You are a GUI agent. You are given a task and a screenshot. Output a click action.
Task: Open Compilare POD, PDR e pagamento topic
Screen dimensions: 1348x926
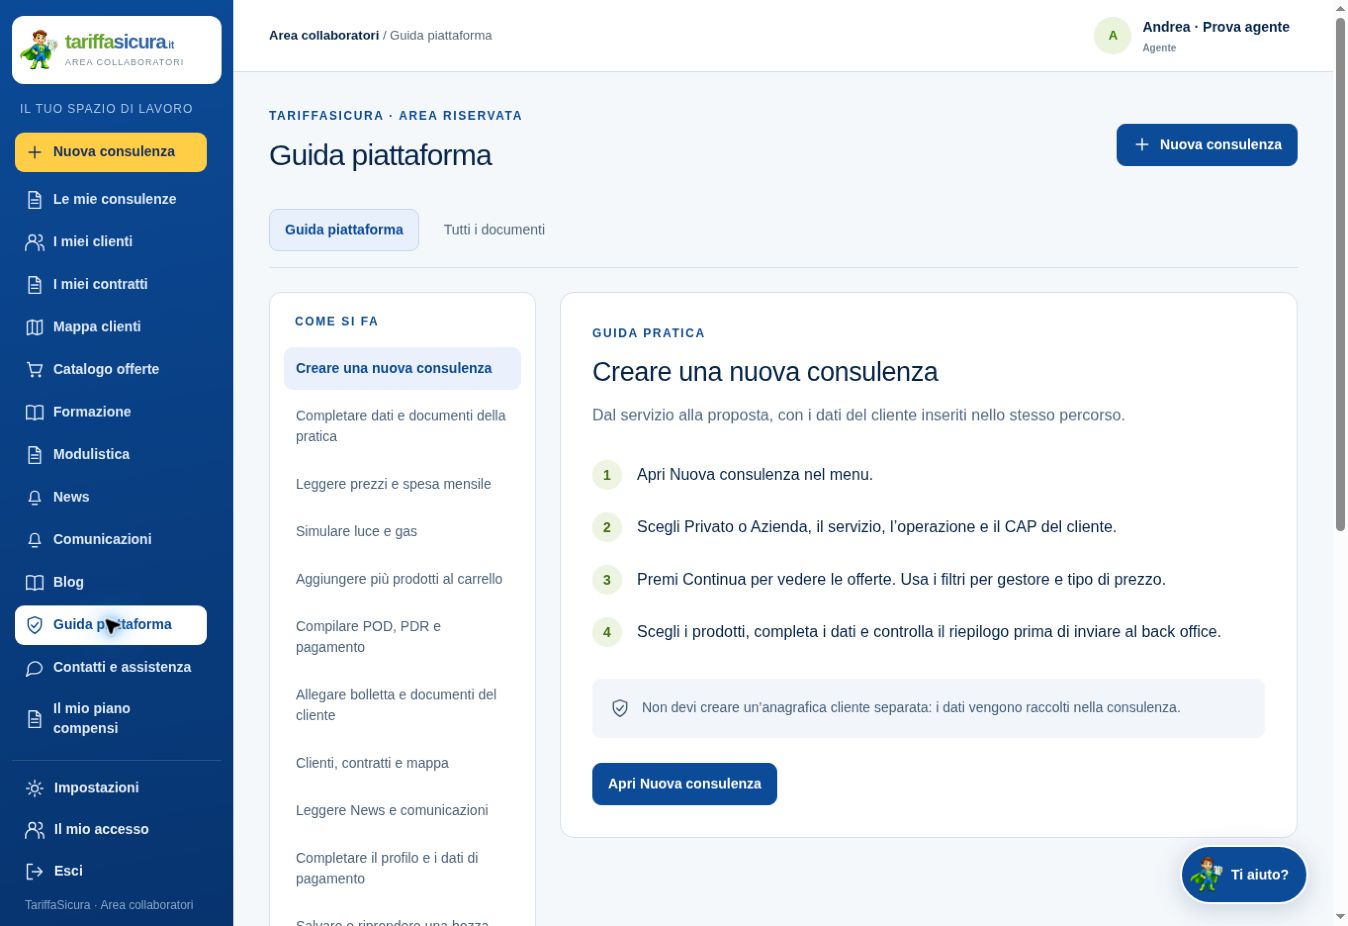pyautogui.click(x=402, y=637)
